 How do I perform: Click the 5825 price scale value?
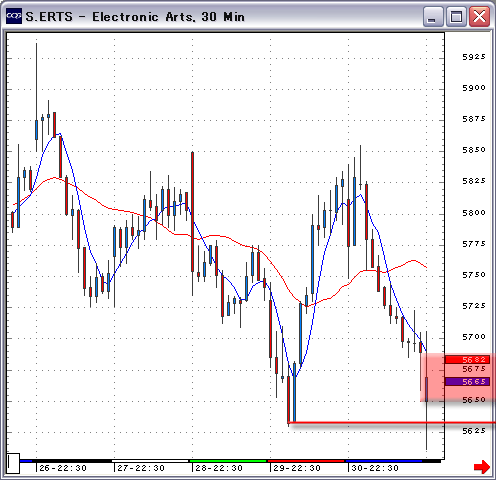coord(474,181)
